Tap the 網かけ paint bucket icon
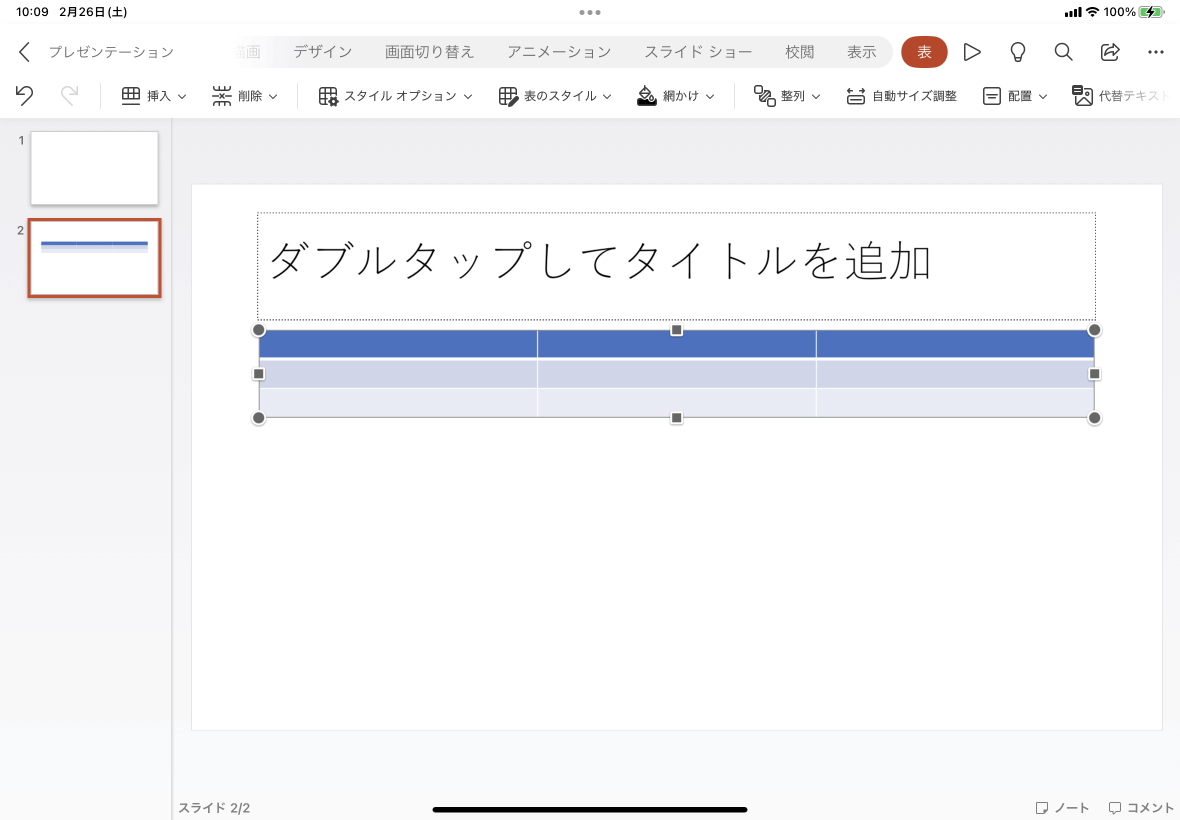 point(646,96)
